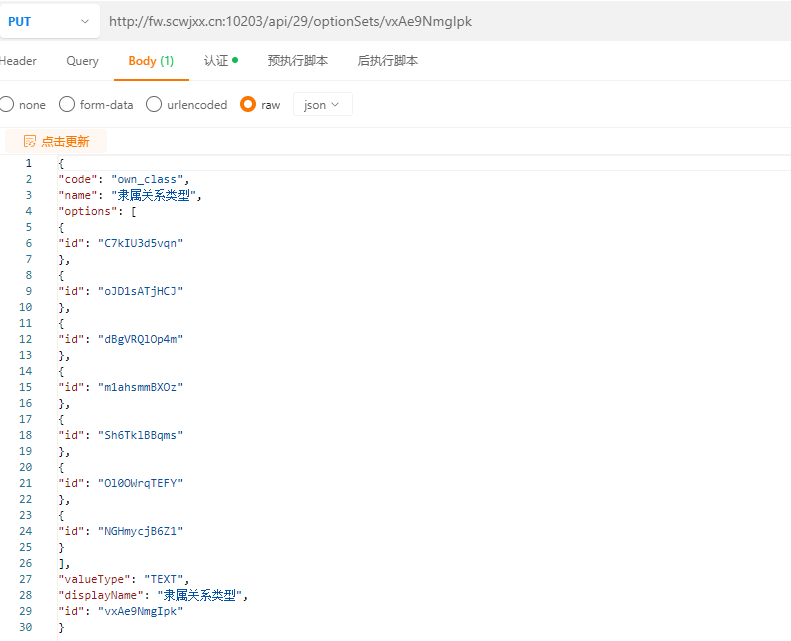
Task: Click line number 1 in the gutter
Action: [x=29, y=163]
